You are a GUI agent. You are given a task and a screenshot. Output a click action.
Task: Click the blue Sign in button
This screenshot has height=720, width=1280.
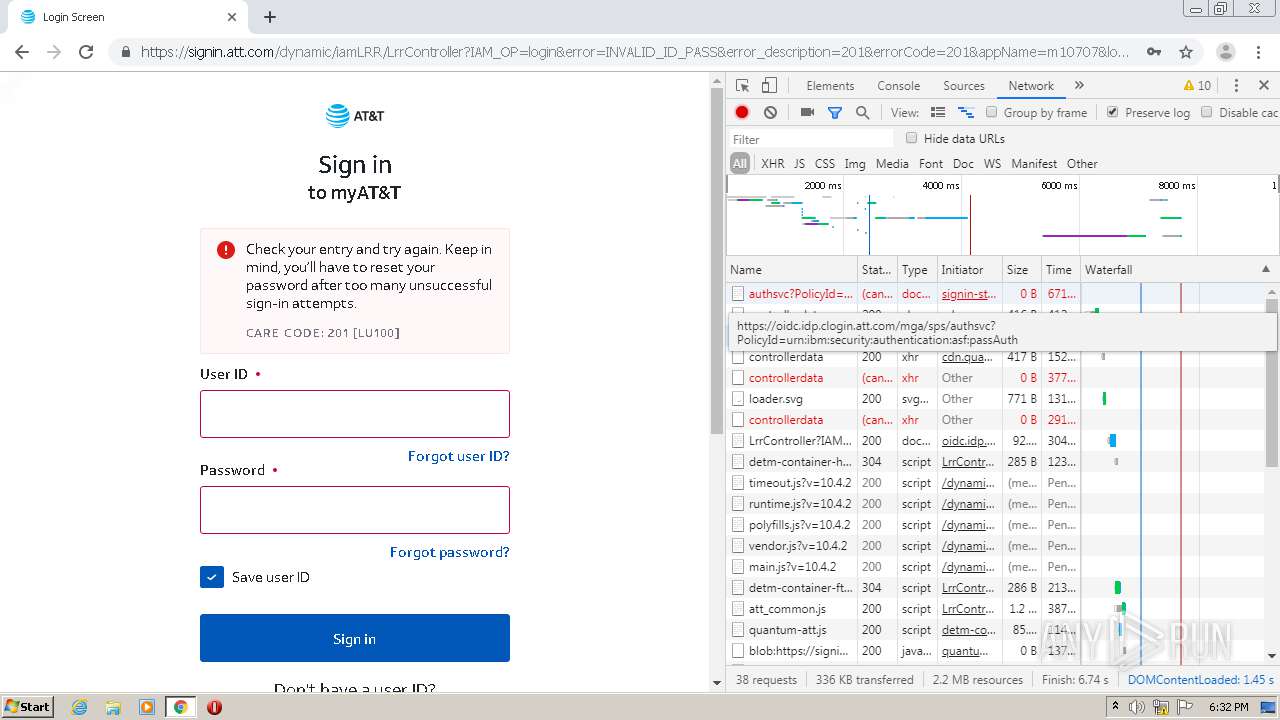[x=355, y=638]
